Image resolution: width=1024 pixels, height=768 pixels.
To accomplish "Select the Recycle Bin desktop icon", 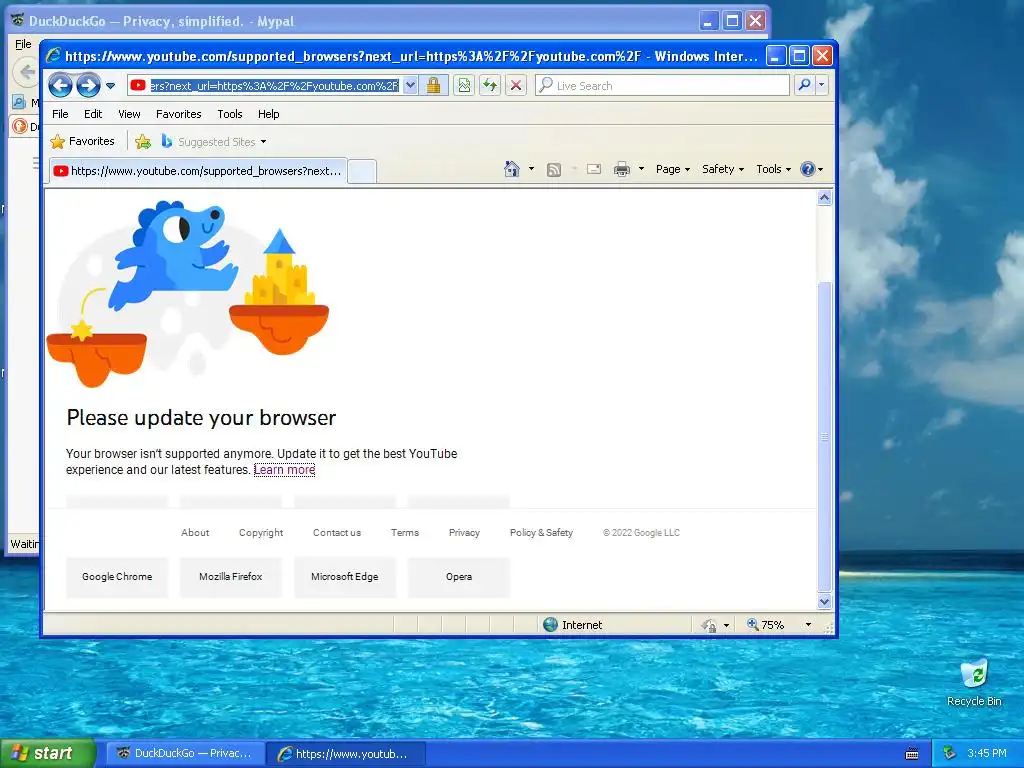I will pos(974,682).
